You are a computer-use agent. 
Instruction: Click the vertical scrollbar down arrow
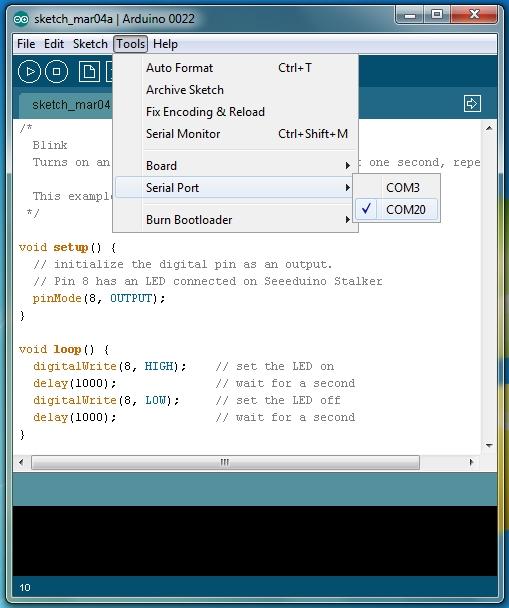tap(489, 446)
